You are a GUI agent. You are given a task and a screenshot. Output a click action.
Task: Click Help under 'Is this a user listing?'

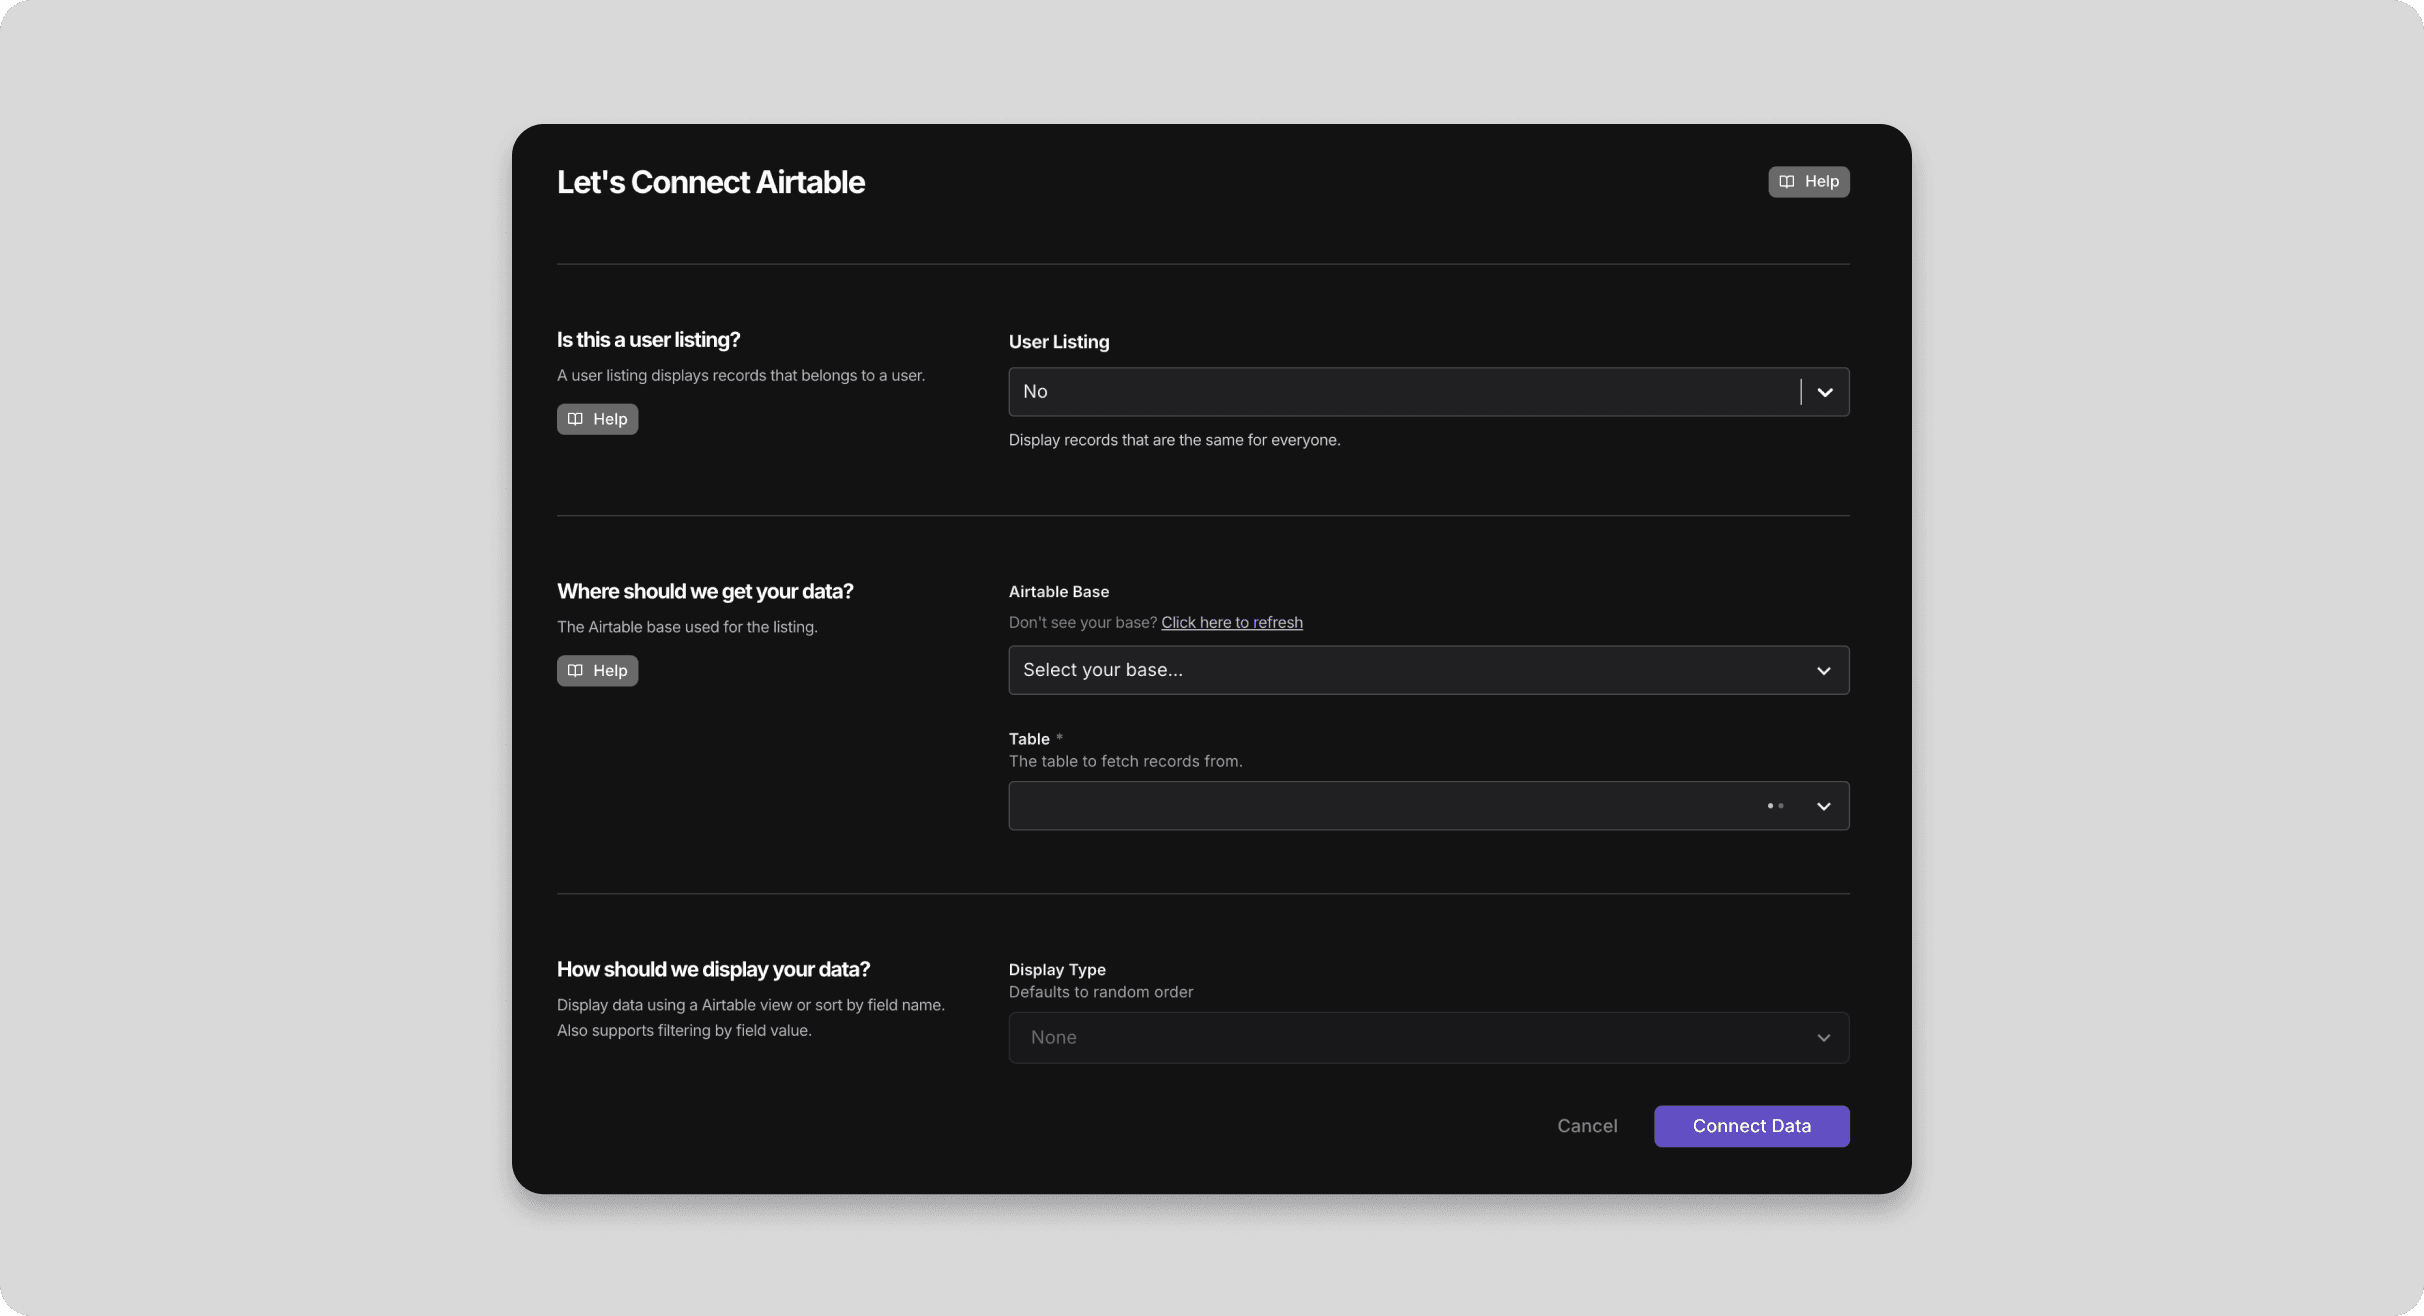tap(597, 419)
